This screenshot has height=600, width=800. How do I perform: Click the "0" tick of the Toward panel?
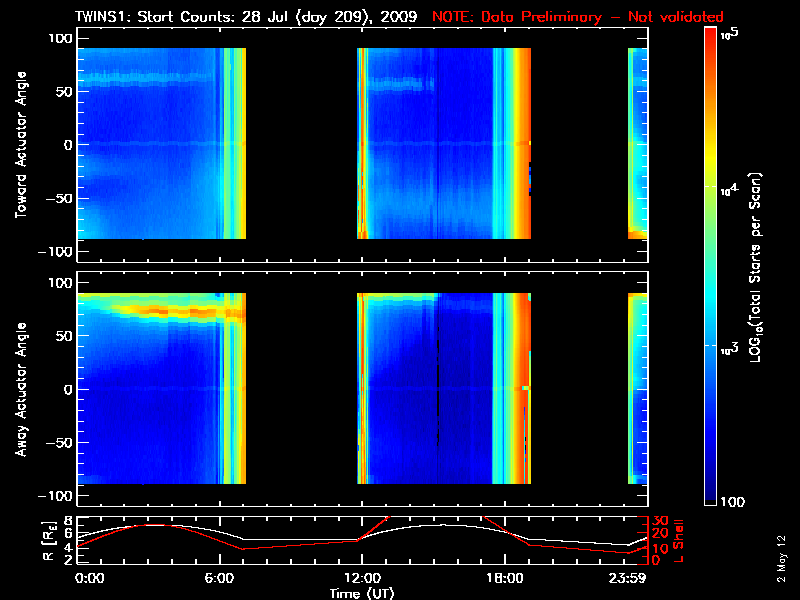68,145
